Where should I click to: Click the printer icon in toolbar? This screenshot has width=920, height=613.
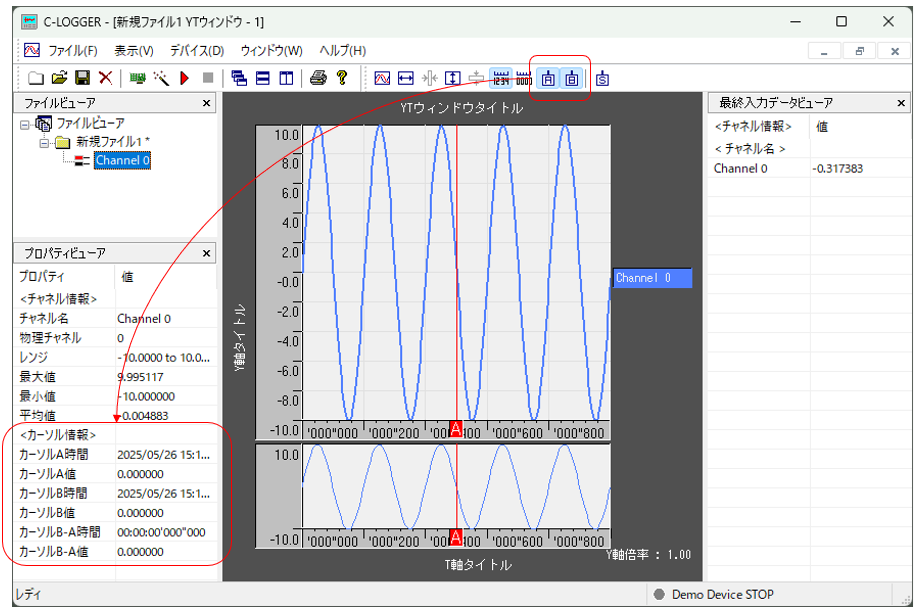click(x=318, y=78)
